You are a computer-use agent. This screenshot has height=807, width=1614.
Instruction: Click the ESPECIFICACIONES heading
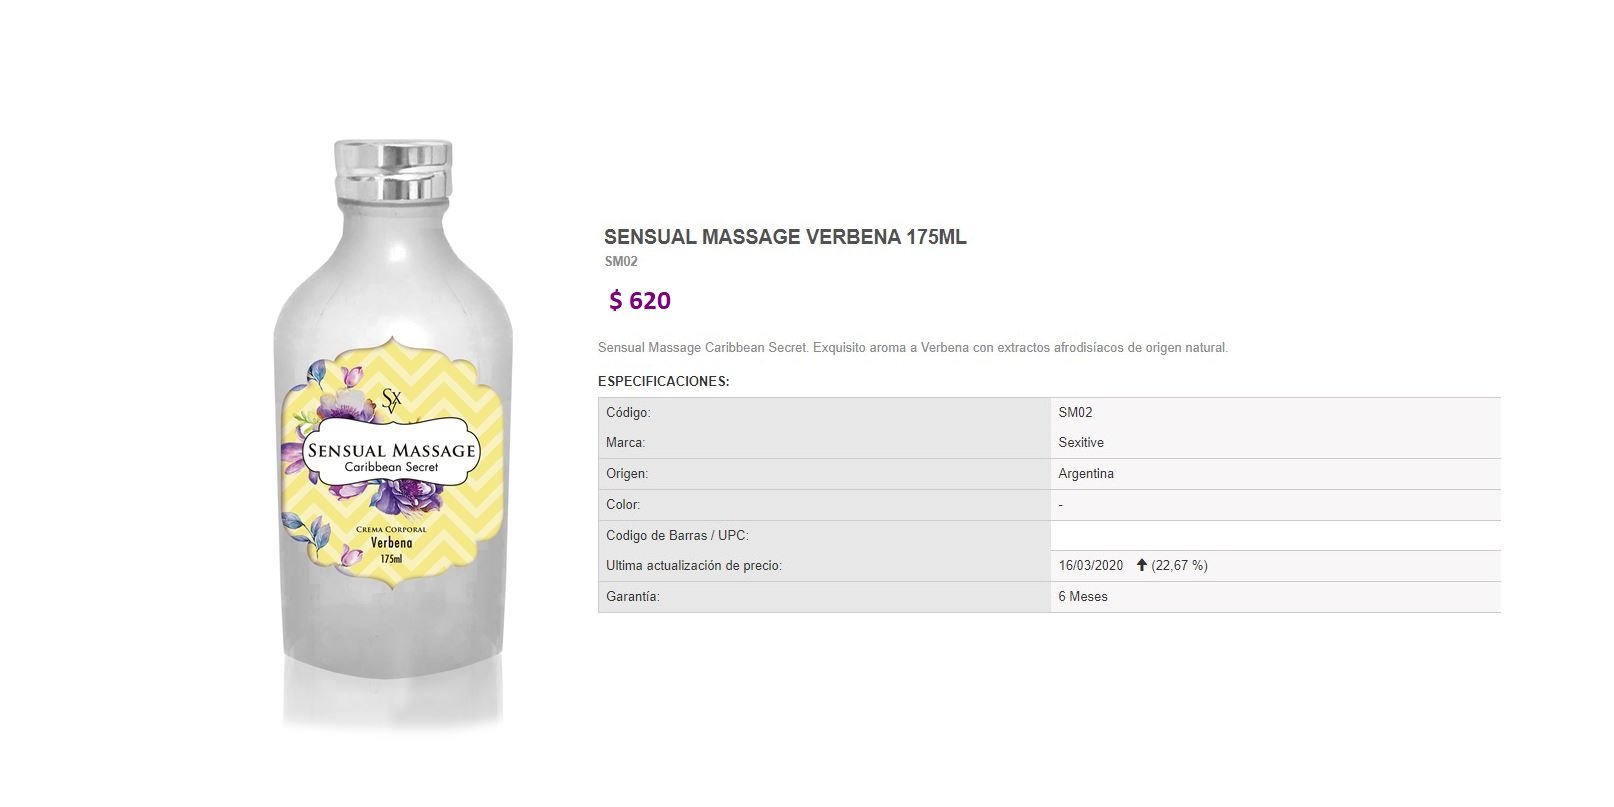[x=664, y=381]
